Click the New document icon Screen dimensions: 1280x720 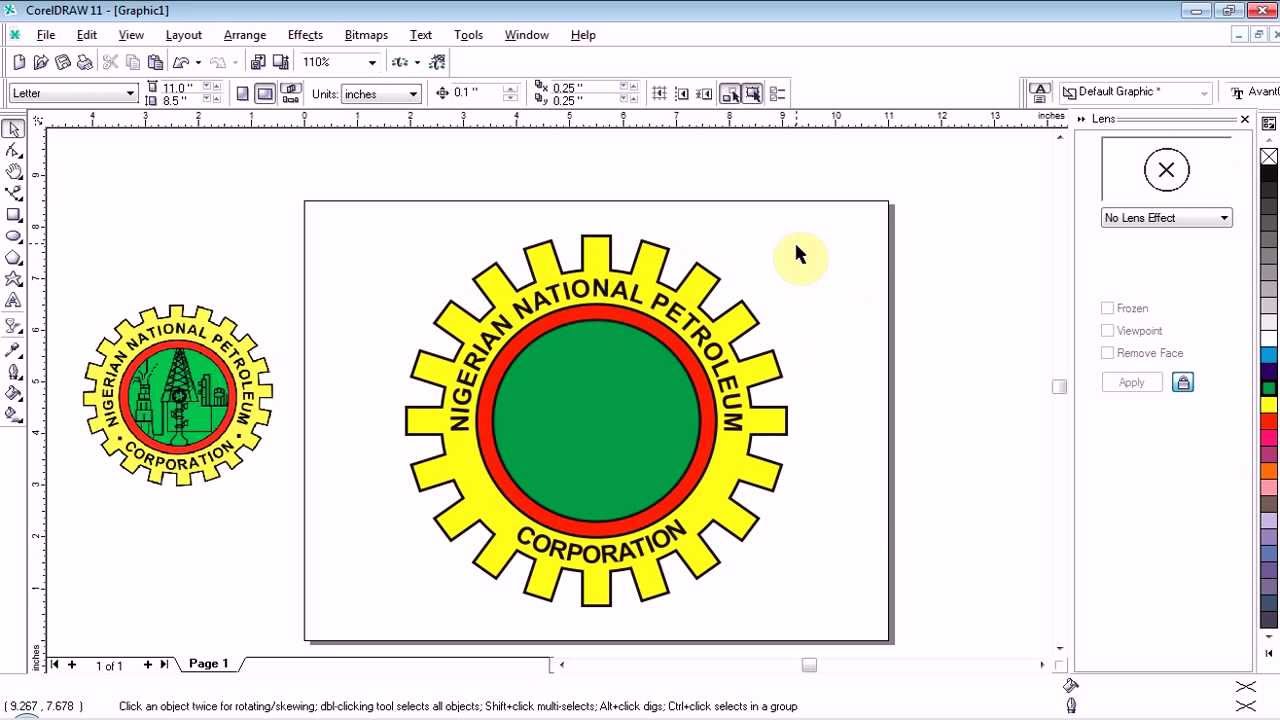(19, 62)
